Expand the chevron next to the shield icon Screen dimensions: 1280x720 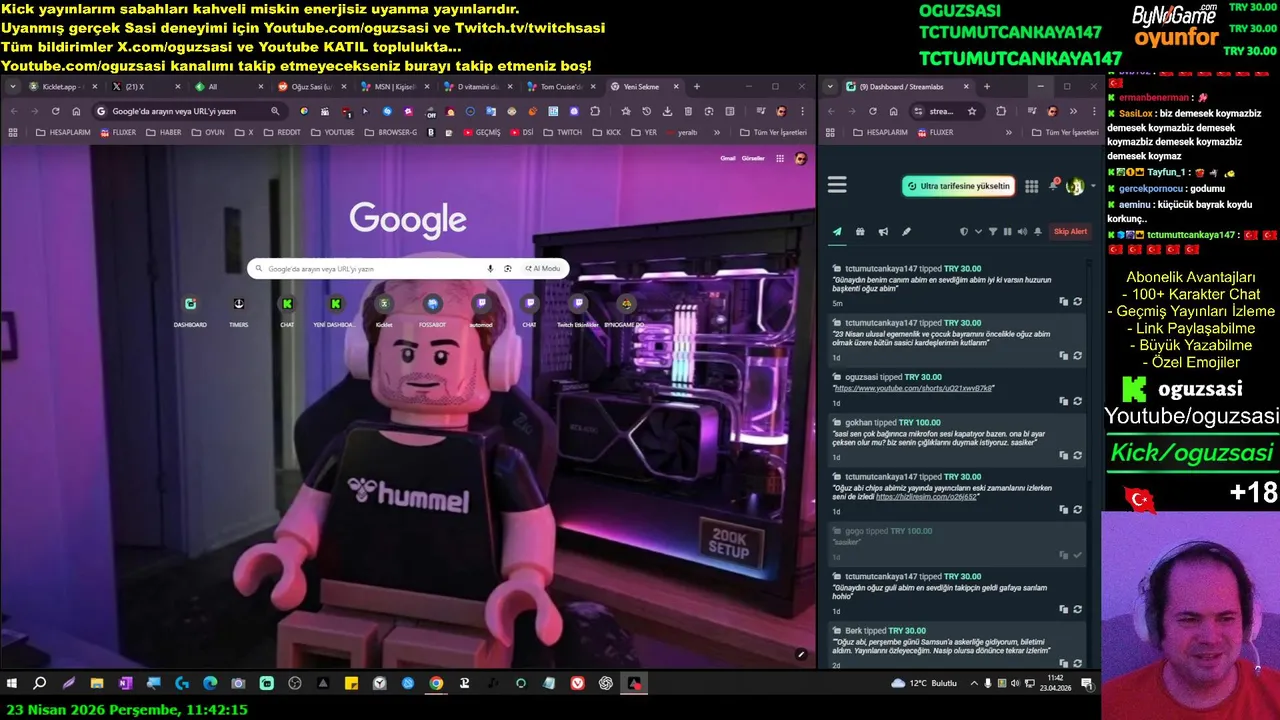click(978, 232)
